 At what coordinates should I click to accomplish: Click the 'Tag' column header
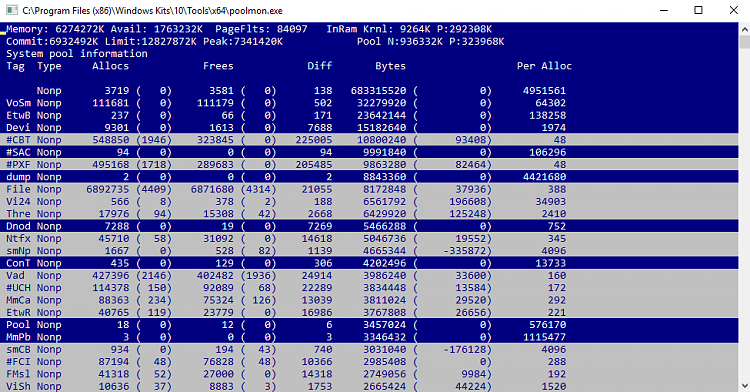[15, 66]
